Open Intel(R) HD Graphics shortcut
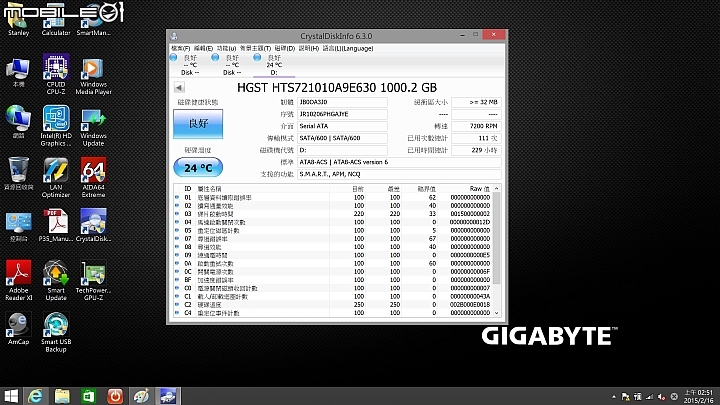Screen dimensions: 720x405 tap(56, 126)
